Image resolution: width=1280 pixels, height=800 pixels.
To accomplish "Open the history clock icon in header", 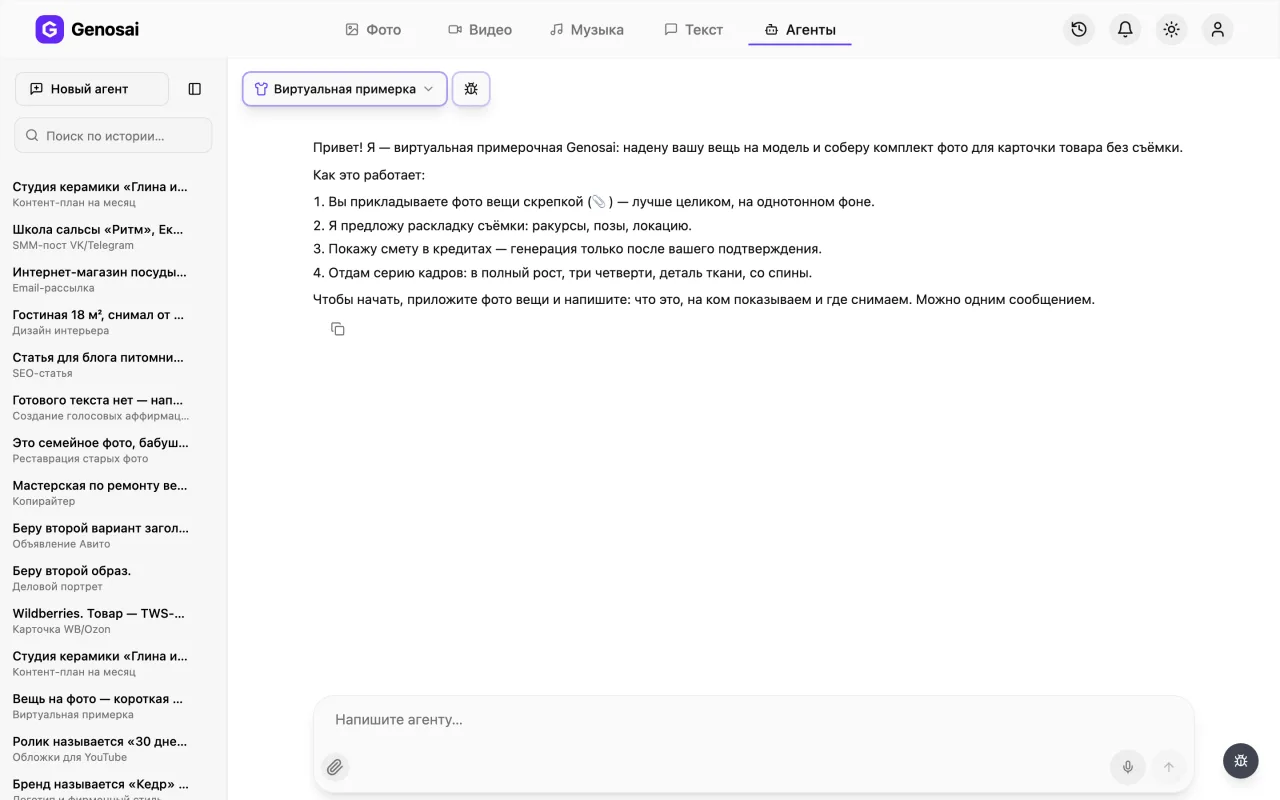I will (1079, 29).
